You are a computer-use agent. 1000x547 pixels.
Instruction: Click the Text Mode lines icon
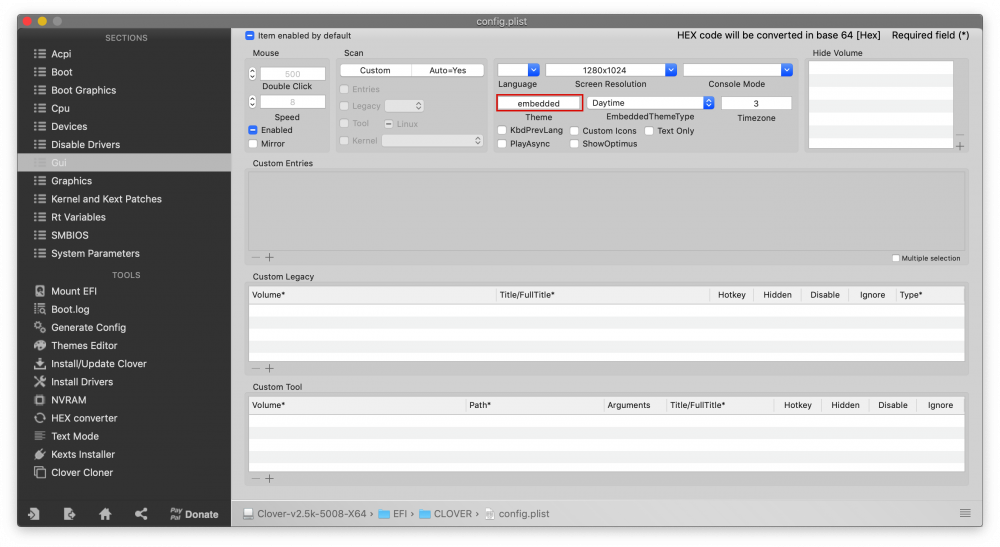40,437
